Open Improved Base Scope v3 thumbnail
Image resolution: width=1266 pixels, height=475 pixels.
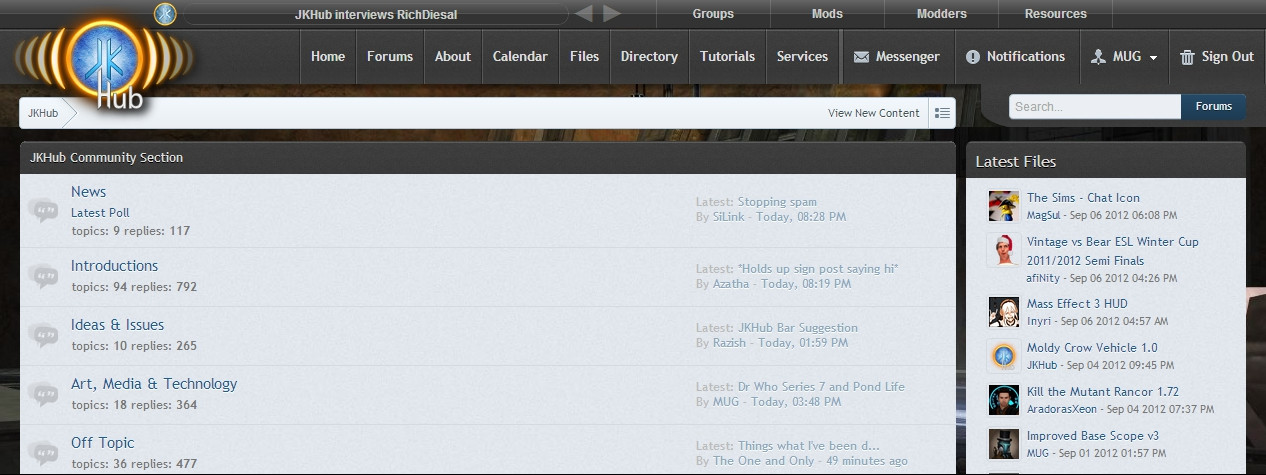click(x=1004, y=444)
